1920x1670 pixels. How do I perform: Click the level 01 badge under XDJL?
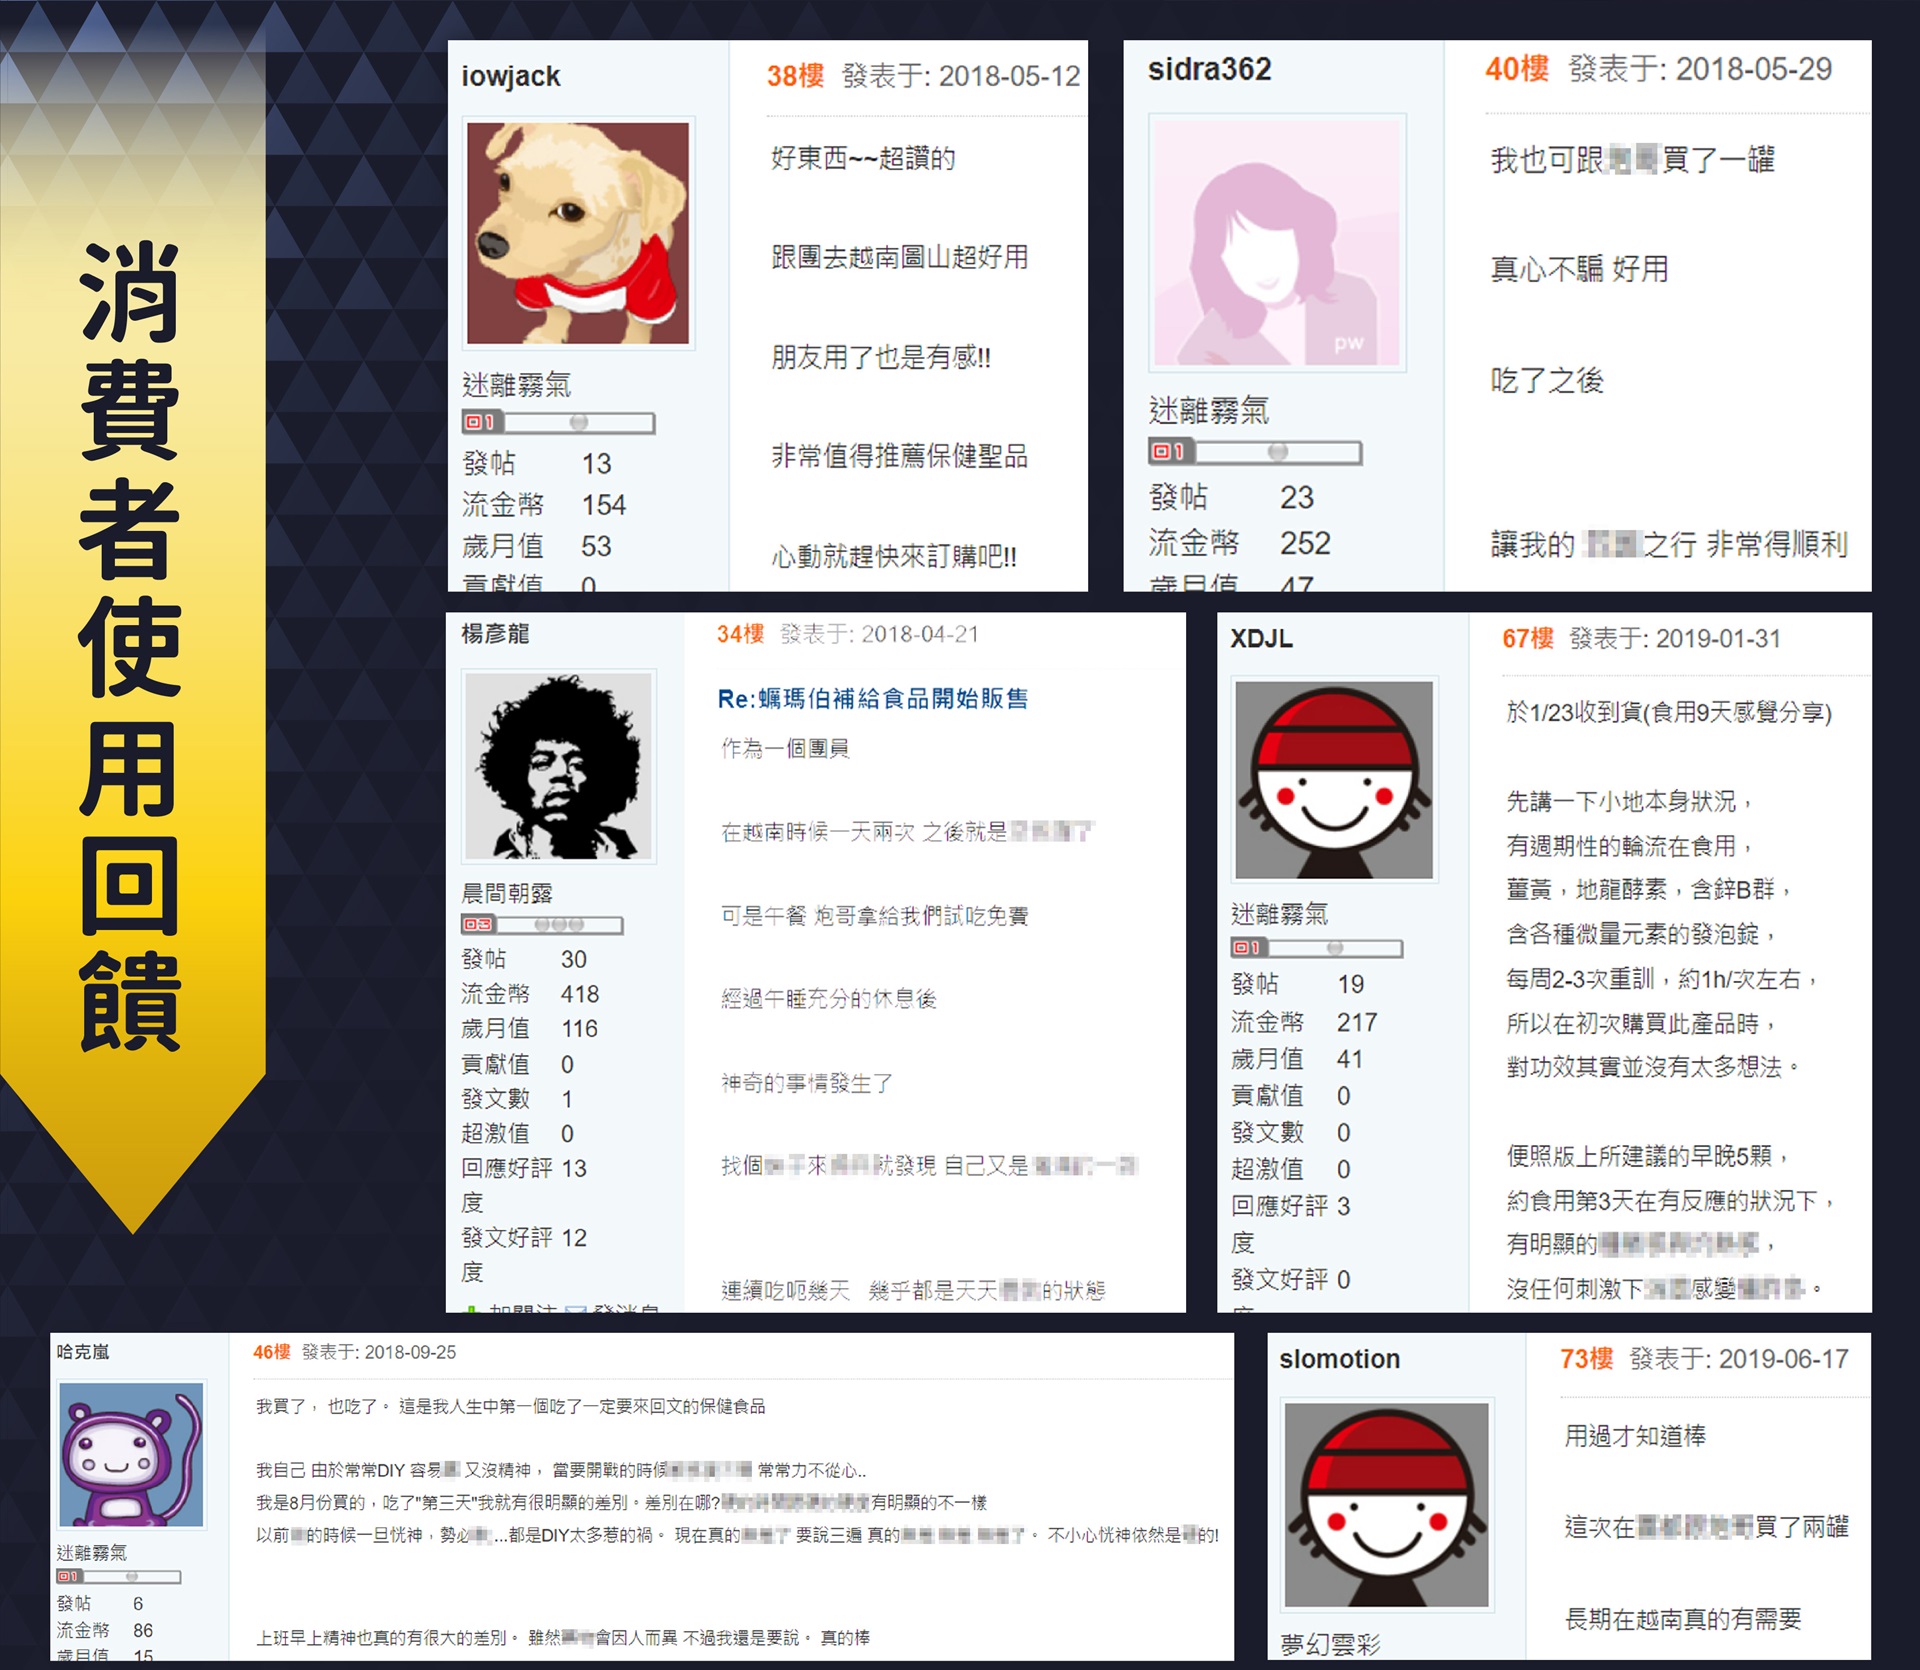pyautogui.click(x=1248, y=947)
